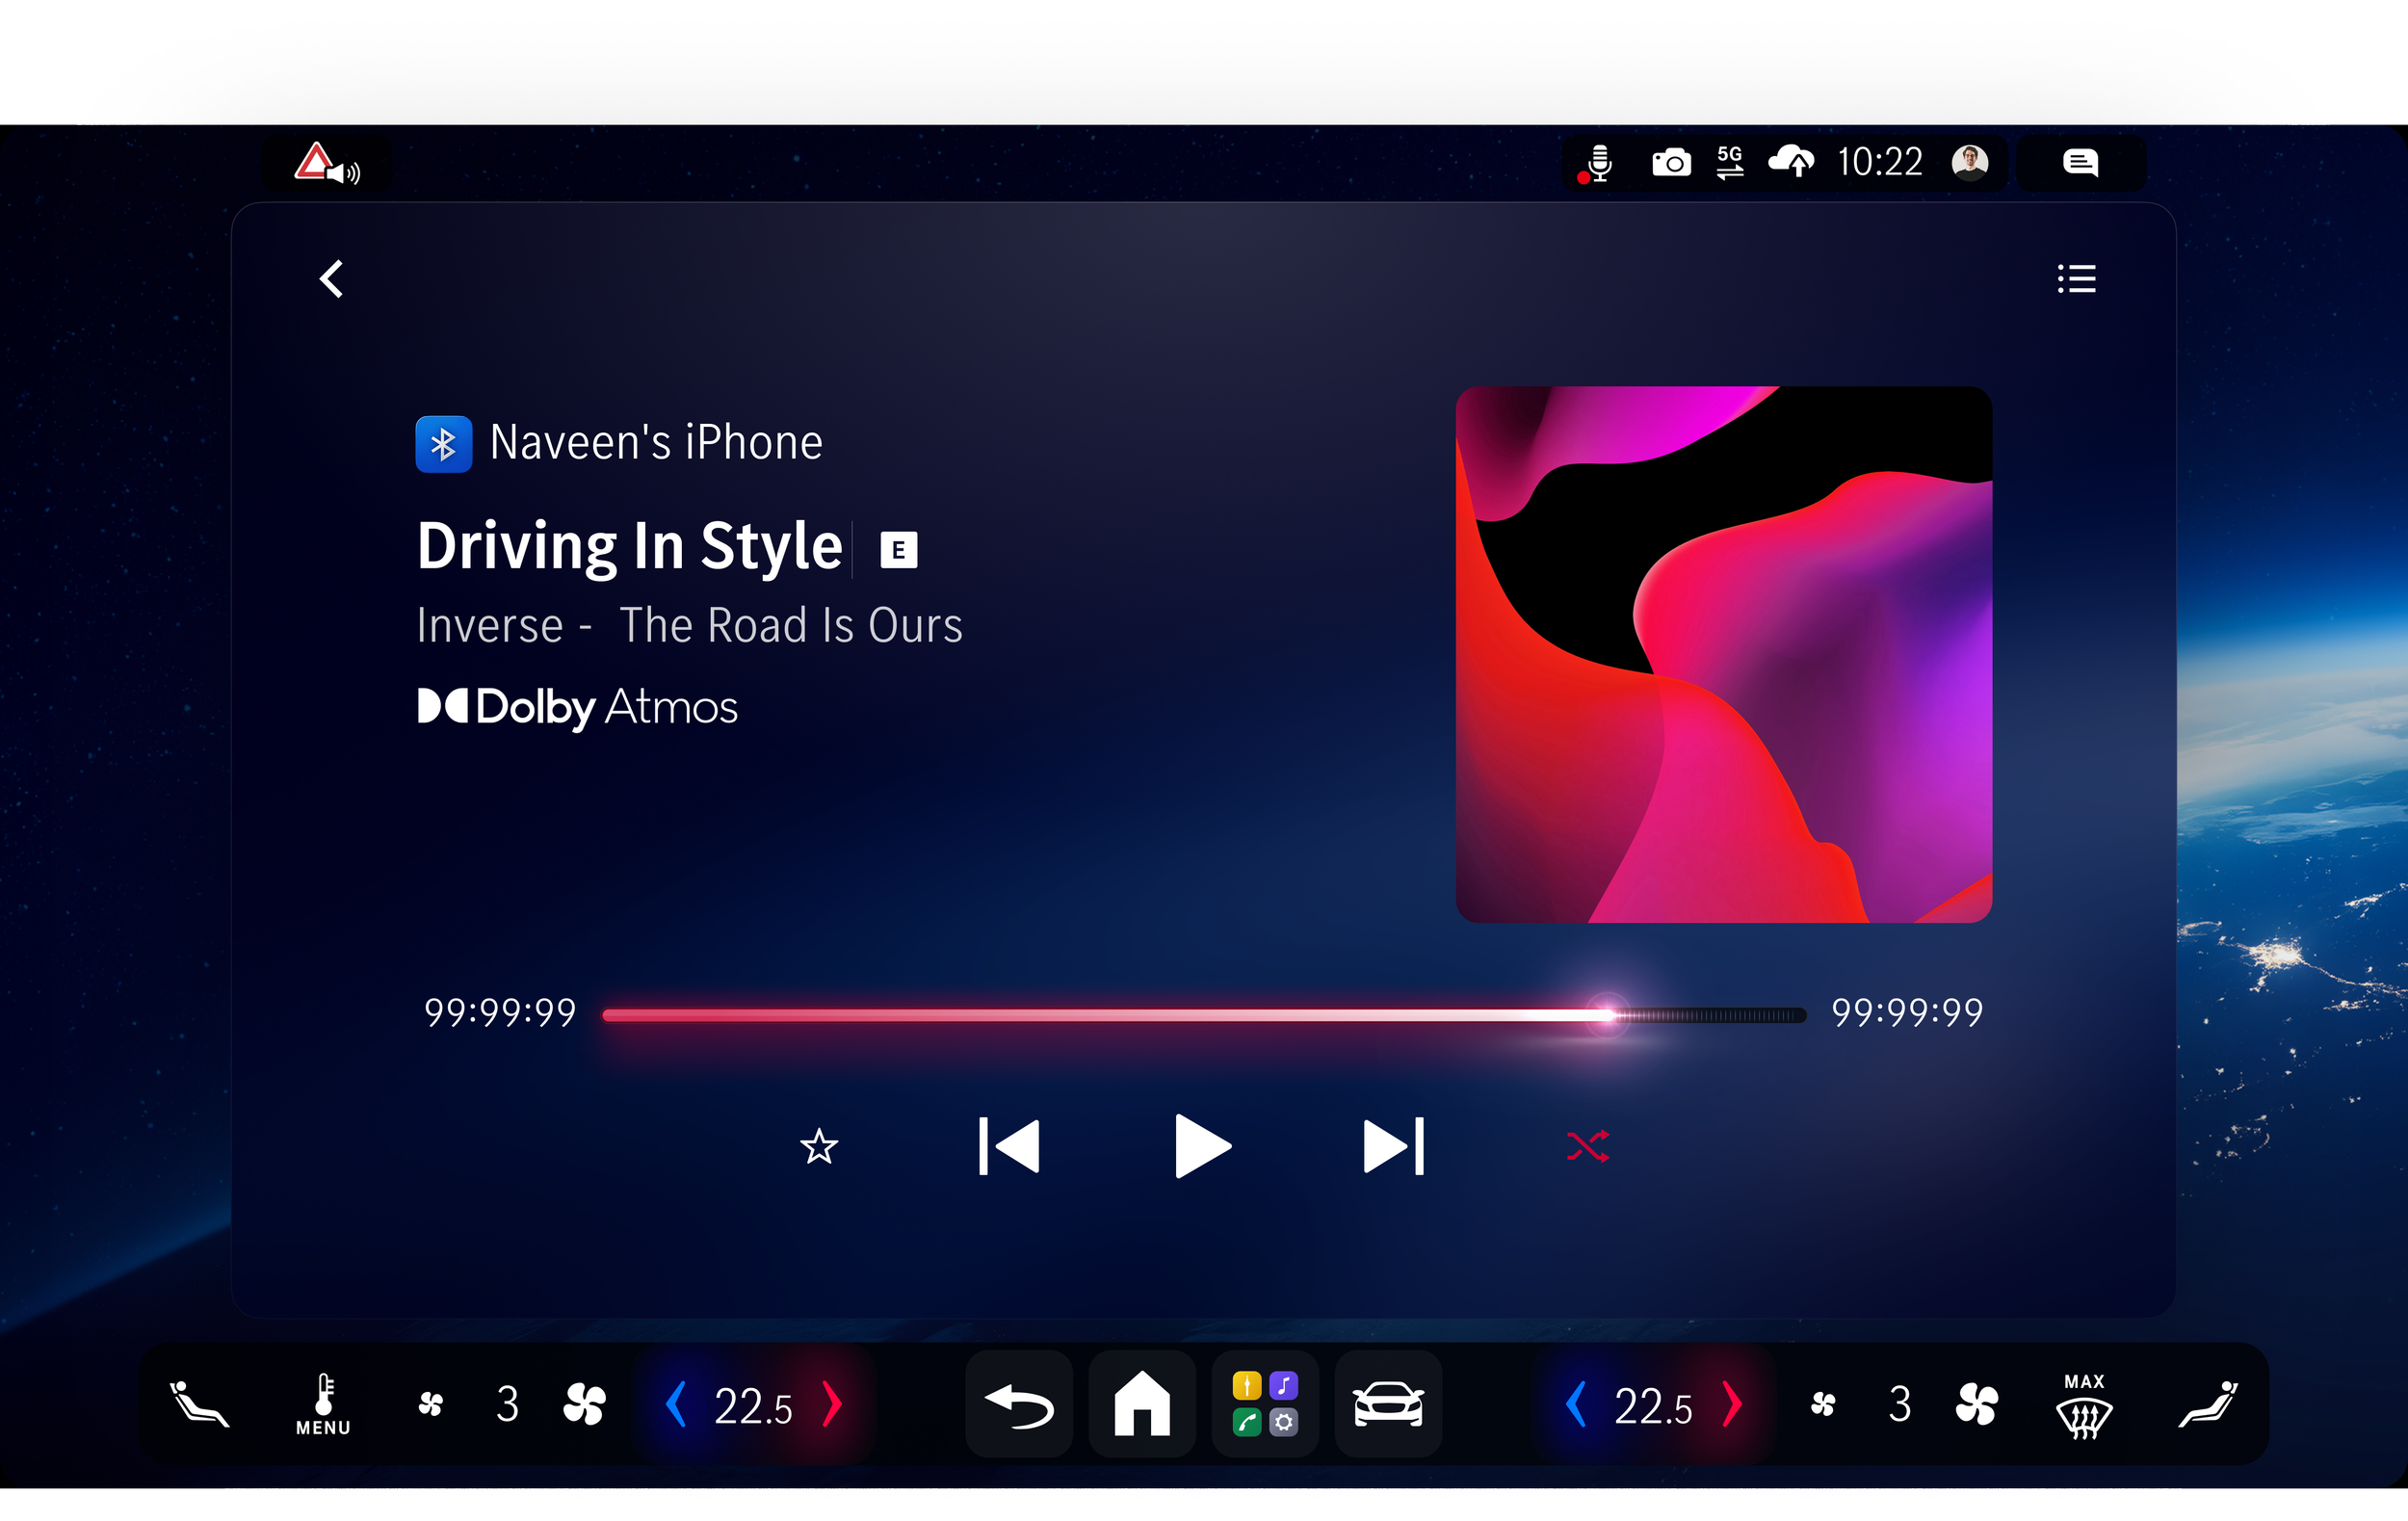Toggle shuffle playback mode
Viewport: 2408px width, 1521px height.
click(1588, 1146)
